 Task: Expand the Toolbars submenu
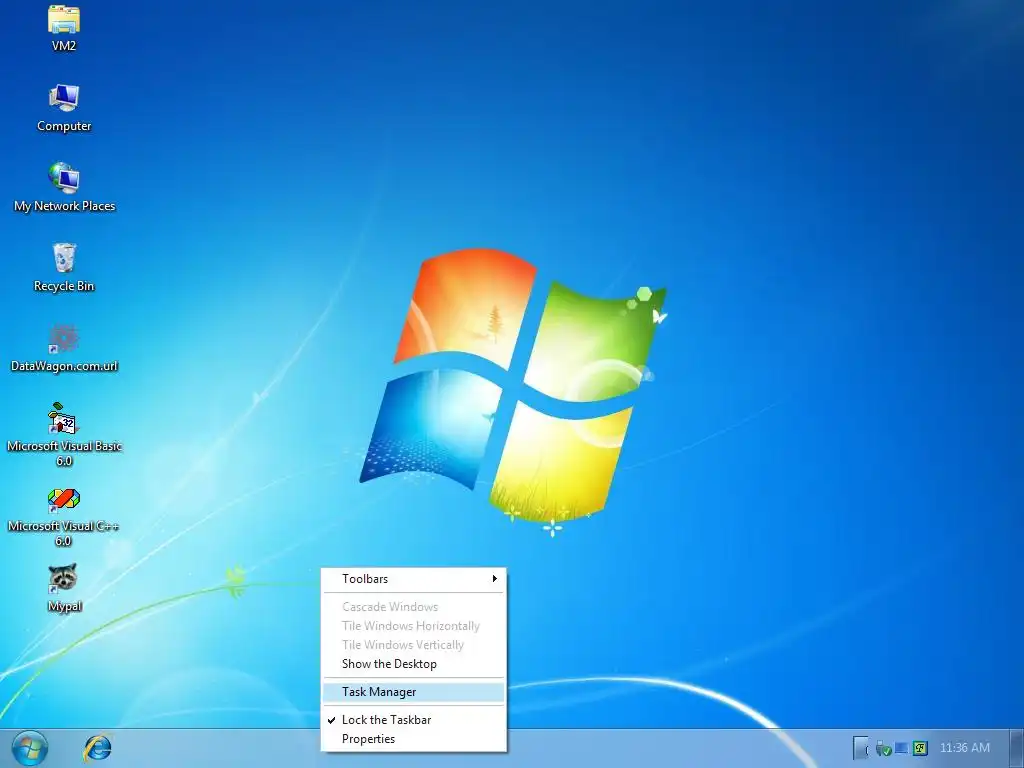(413, 579)
